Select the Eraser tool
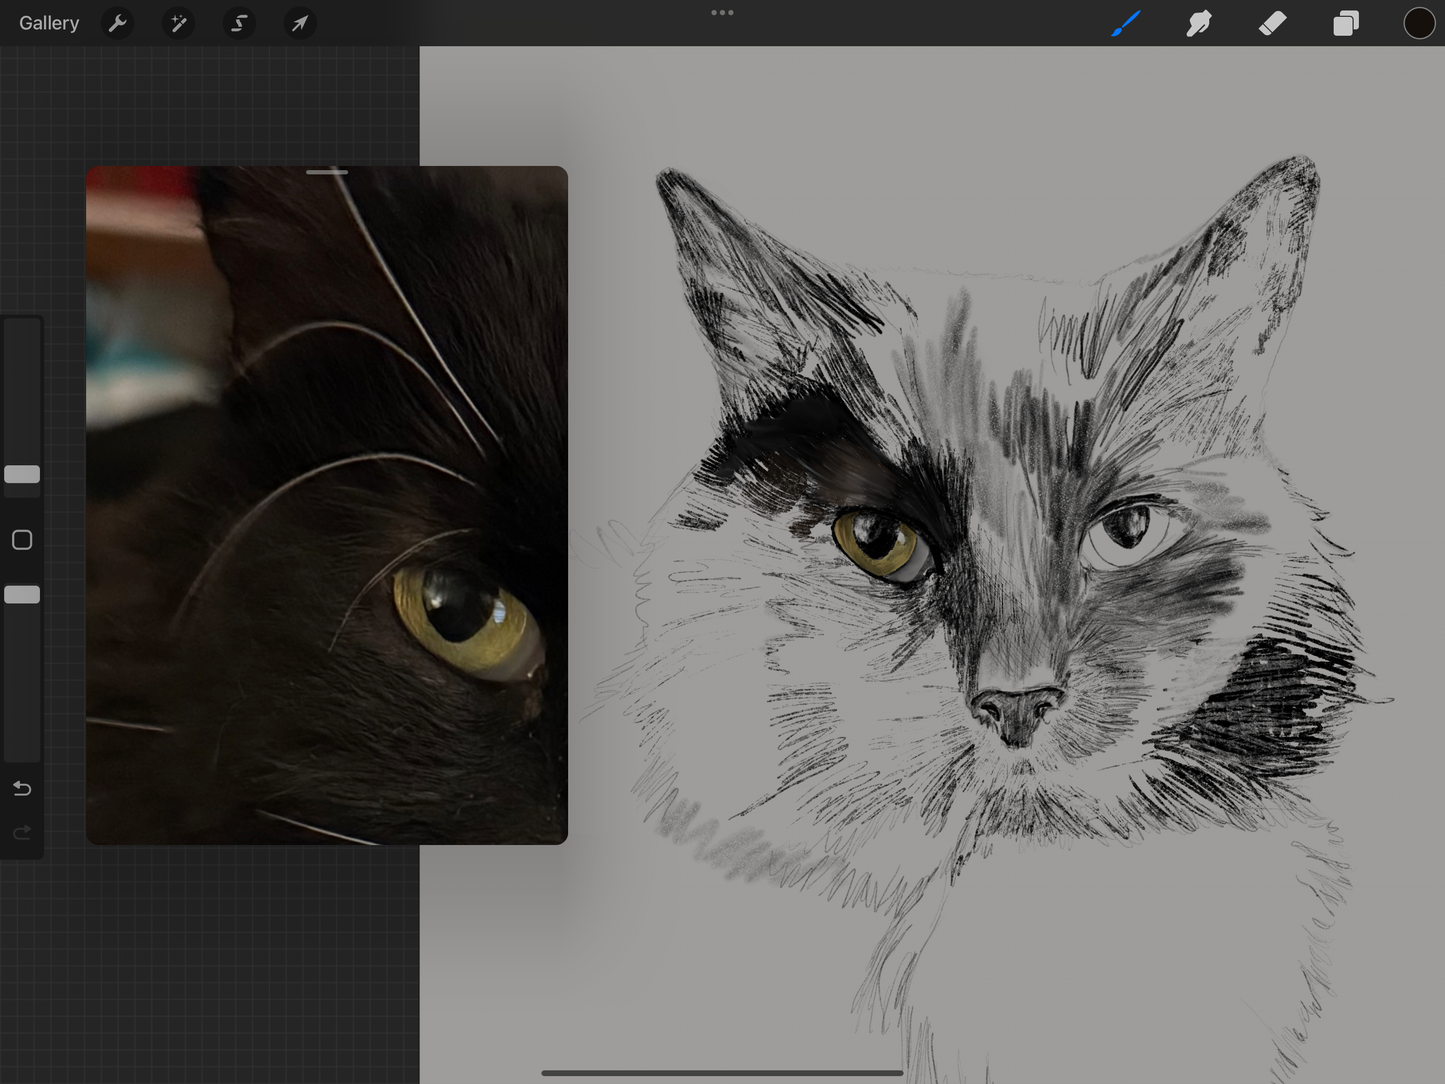The image size is (1445, 1084). tap(1272, 23)
